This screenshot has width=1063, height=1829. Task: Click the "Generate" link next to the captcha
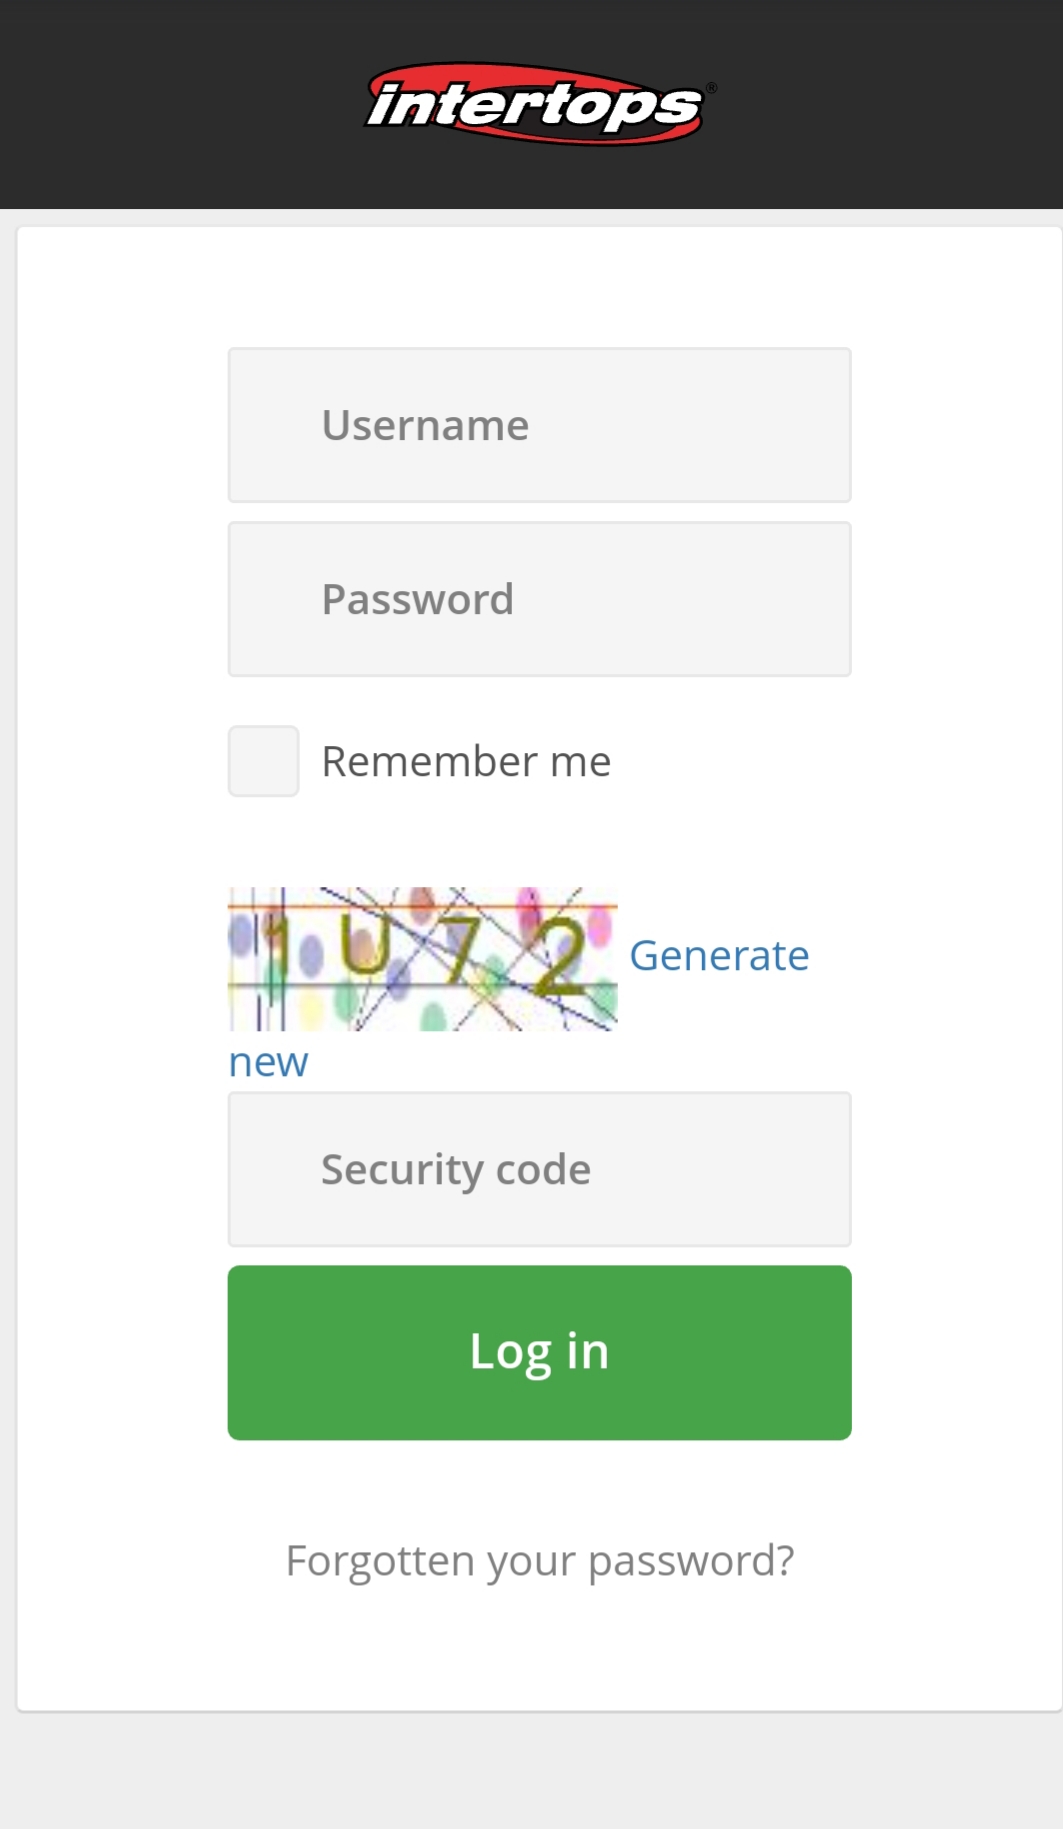(719, 956)
